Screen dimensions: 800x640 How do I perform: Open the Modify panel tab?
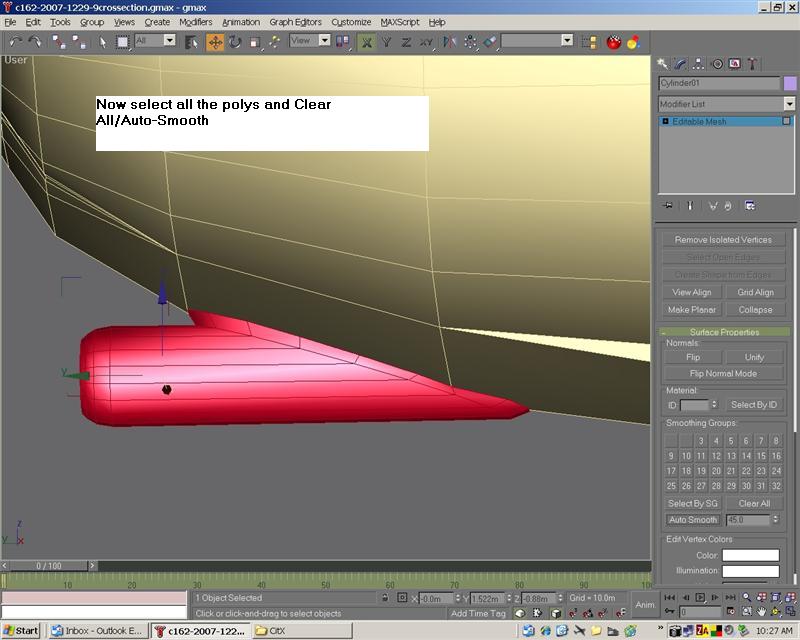681,64
